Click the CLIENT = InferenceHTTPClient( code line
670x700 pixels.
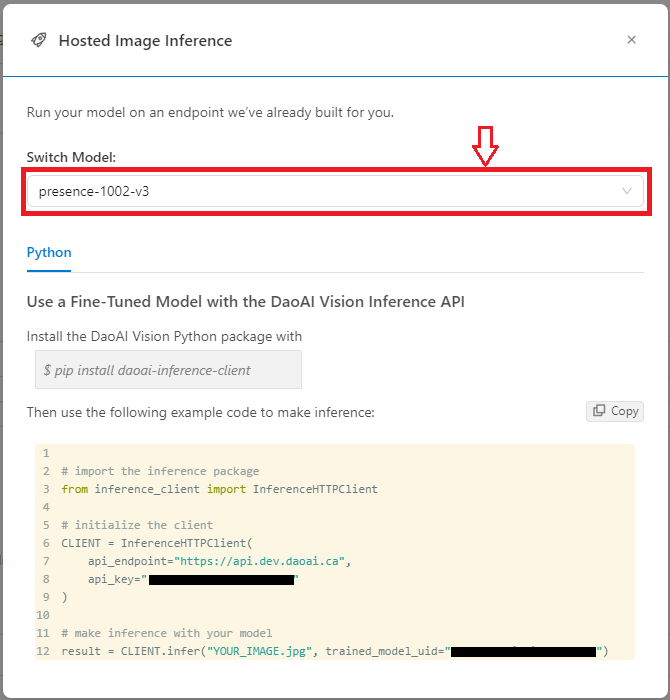(157, 543)
